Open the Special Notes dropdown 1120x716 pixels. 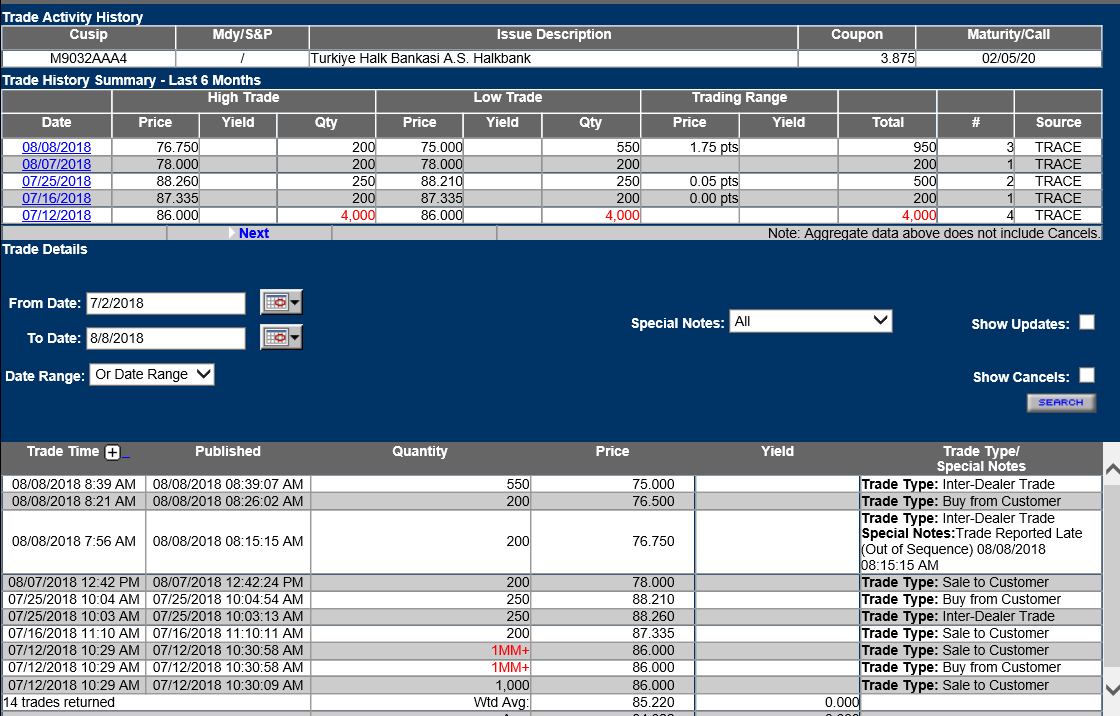click(811, 322)
